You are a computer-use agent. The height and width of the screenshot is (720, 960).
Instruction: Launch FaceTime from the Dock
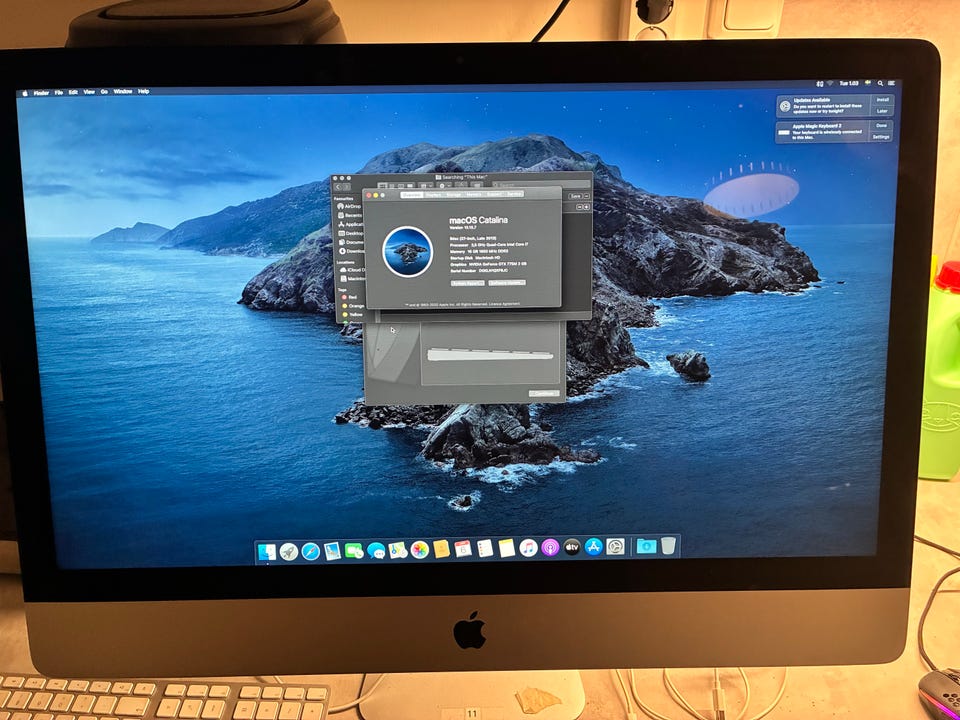pyautogui.click(x=354, y=550)
